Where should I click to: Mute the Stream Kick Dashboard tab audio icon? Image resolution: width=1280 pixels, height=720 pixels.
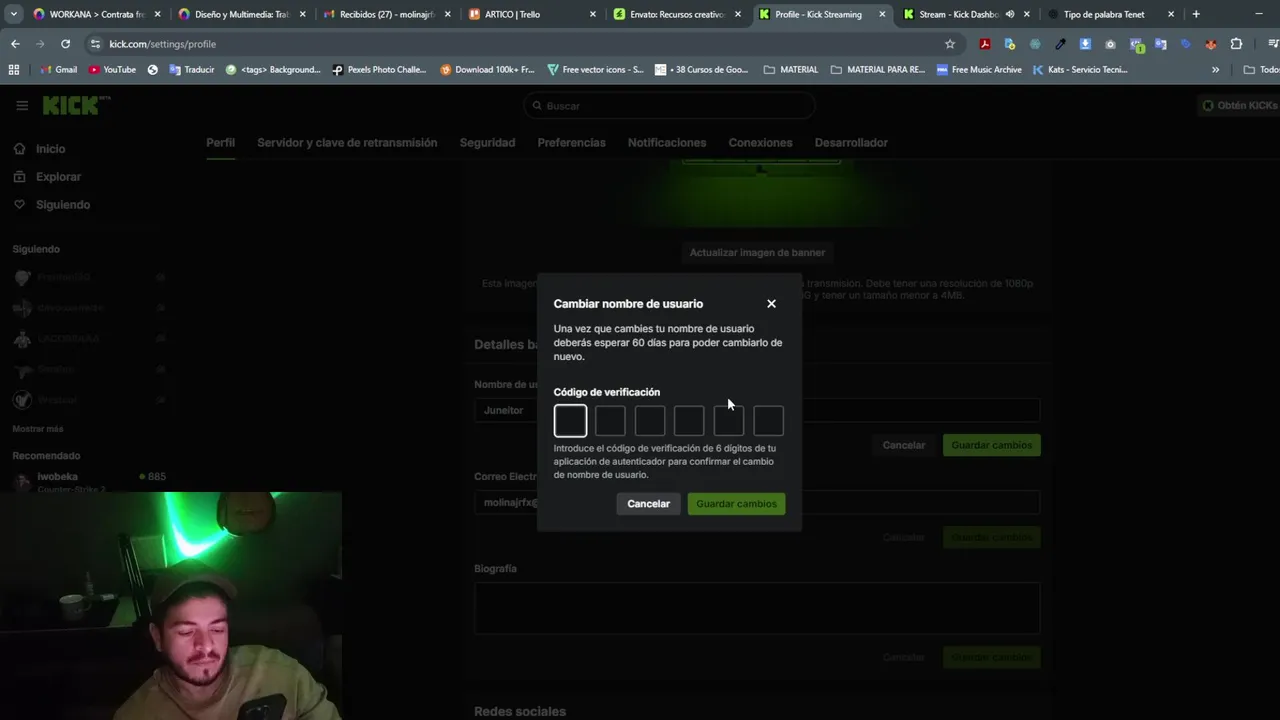tap(1010, 14)
